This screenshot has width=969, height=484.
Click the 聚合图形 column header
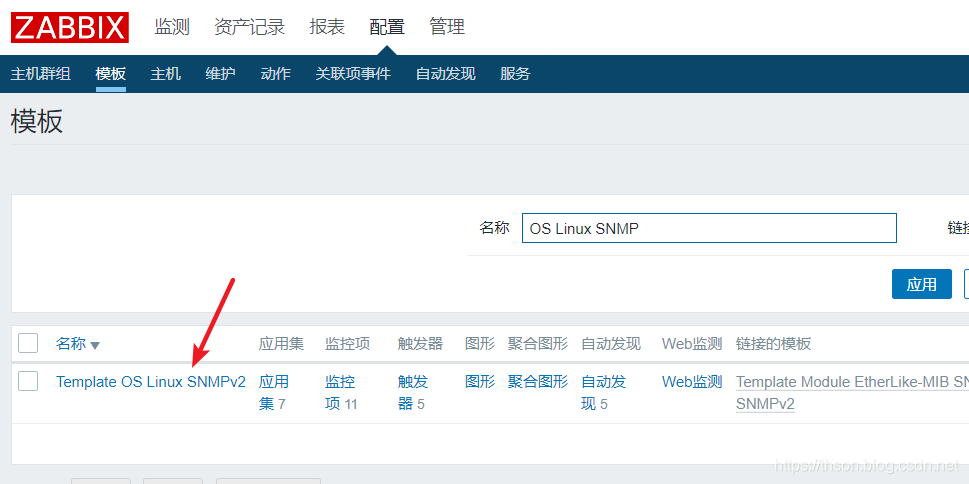538,344
